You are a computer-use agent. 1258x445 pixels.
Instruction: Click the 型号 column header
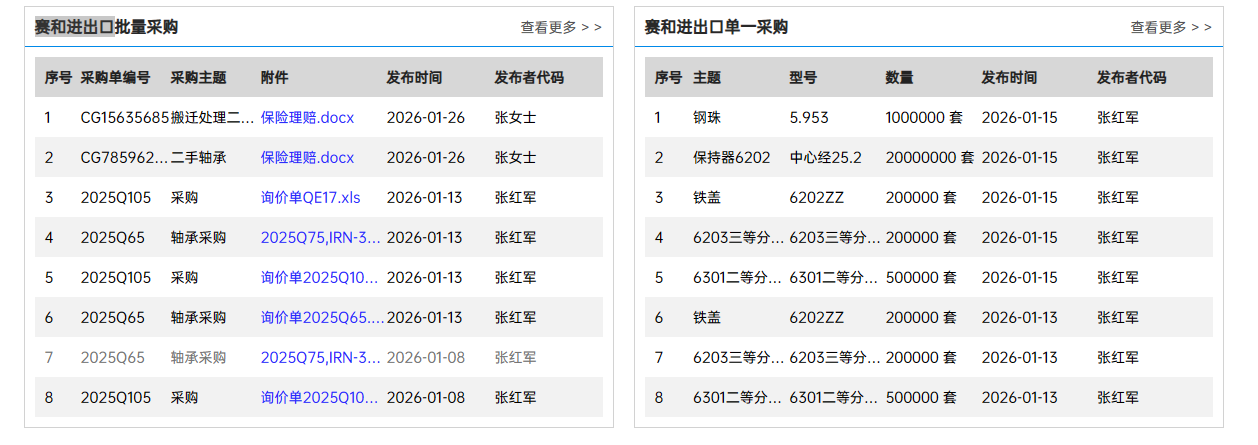[803, 77]
